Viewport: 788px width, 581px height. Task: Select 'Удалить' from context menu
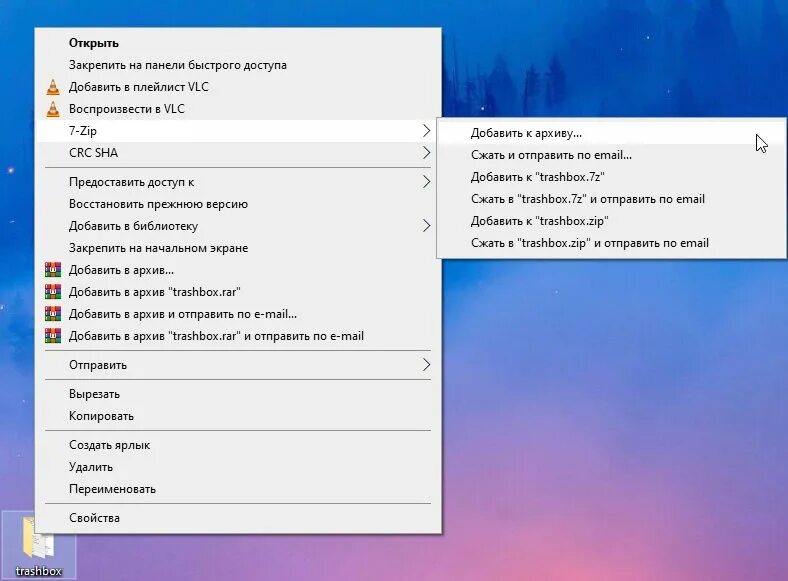tap(238, 467)
